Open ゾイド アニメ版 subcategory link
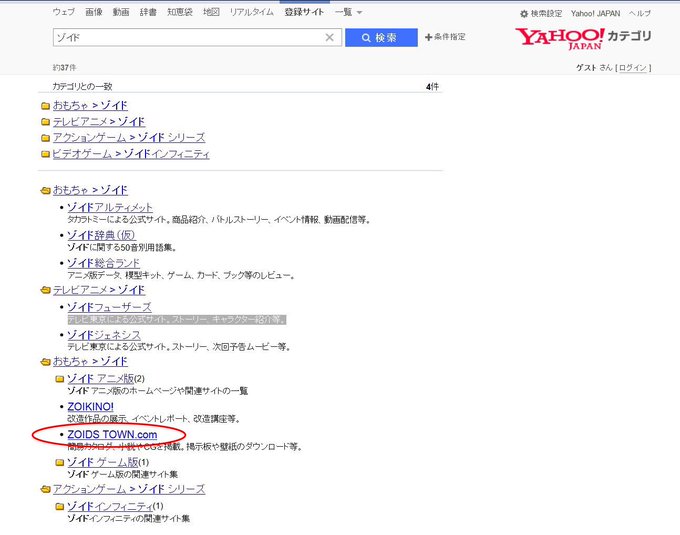Image resolution: width=680 pixels, height=535 pixels. click(101, 378)
